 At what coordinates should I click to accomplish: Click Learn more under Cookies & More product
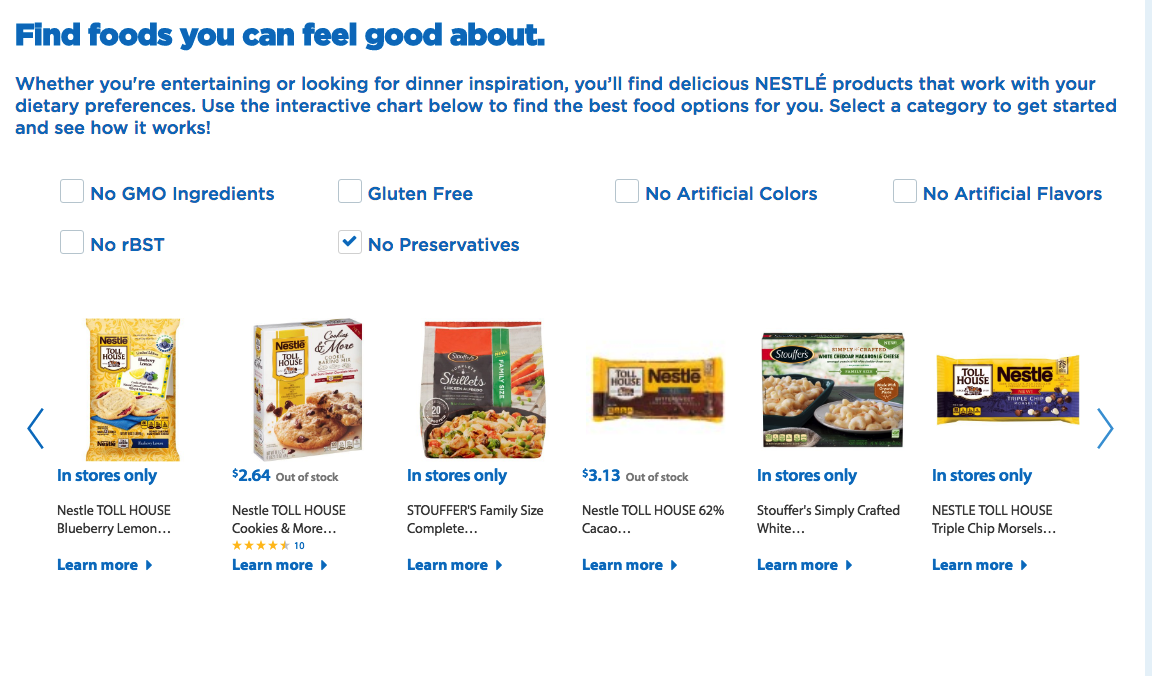pyautogui.click(x=280, y=565)
